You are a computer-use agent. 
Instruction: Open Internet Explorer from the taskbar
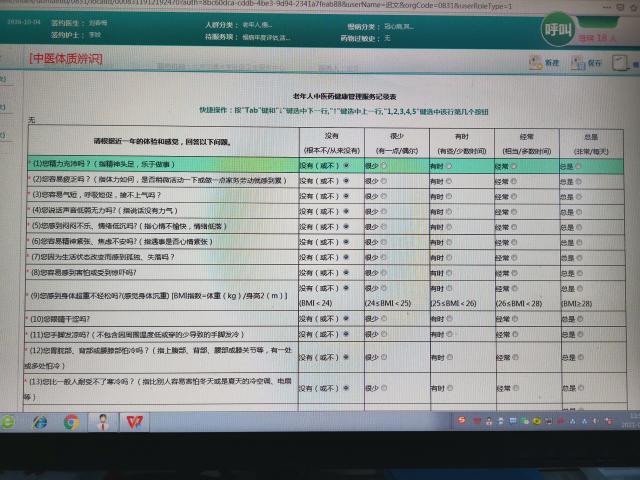(x=40, y=421)
